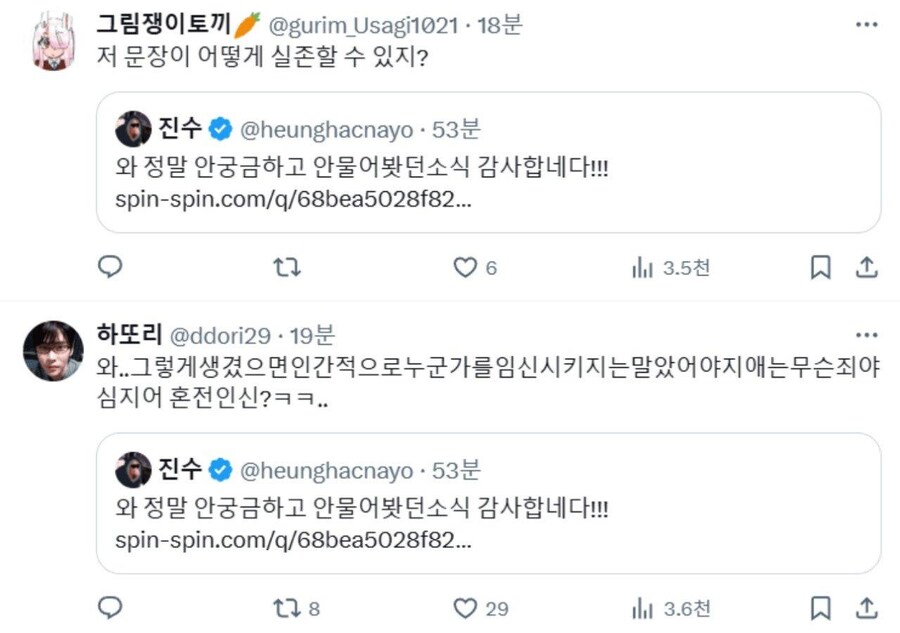Like 그림쟁이토끼's tweet with the heart icon

pos(463,267)
